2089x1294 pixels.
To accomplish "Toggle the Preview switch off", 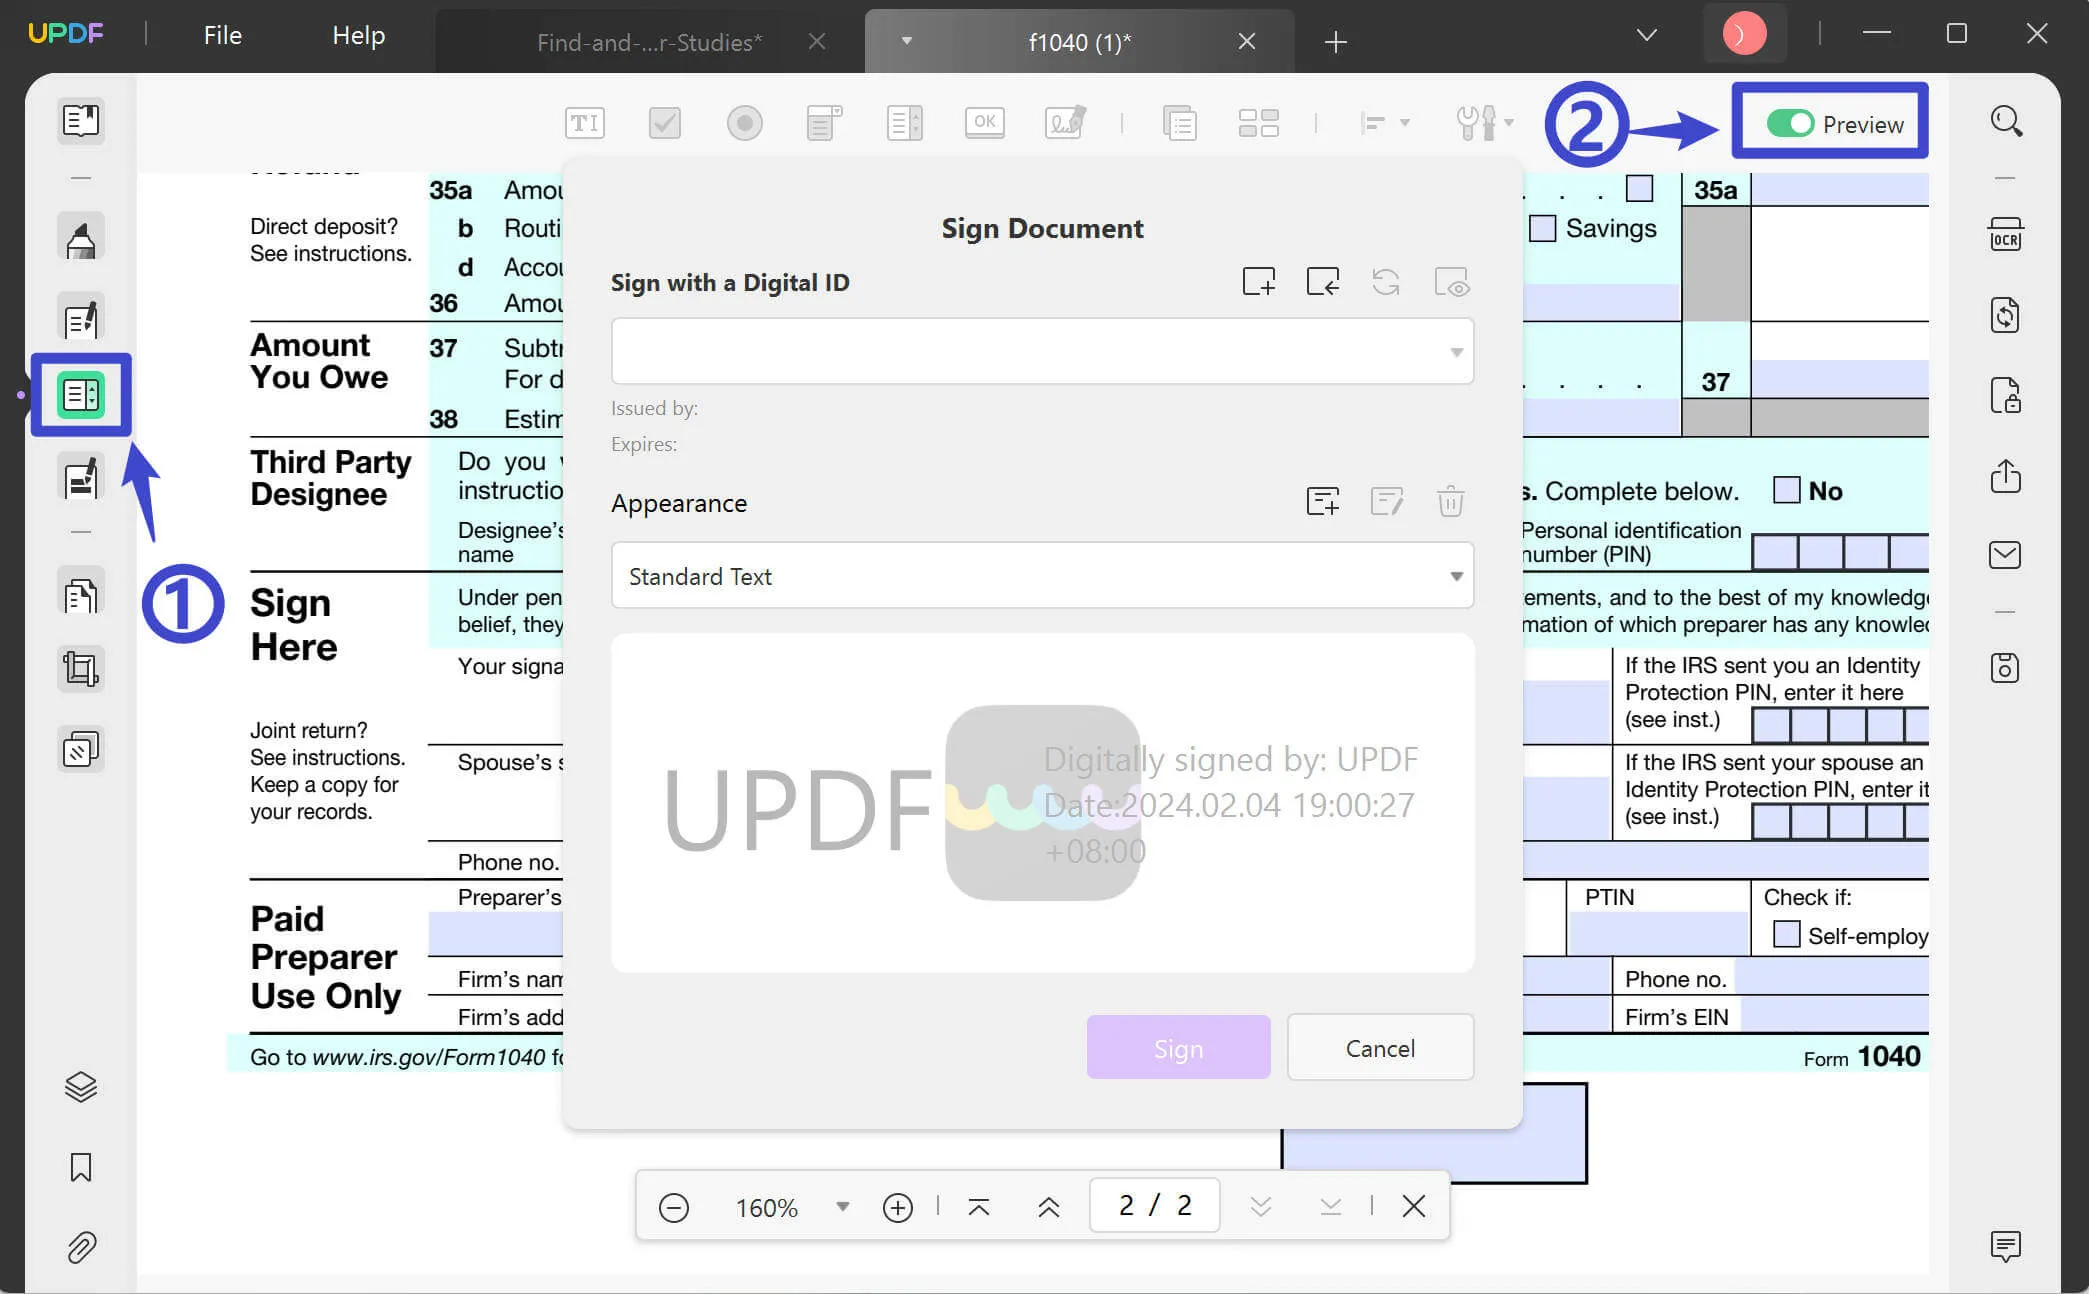I will [x=1789, y=124].
